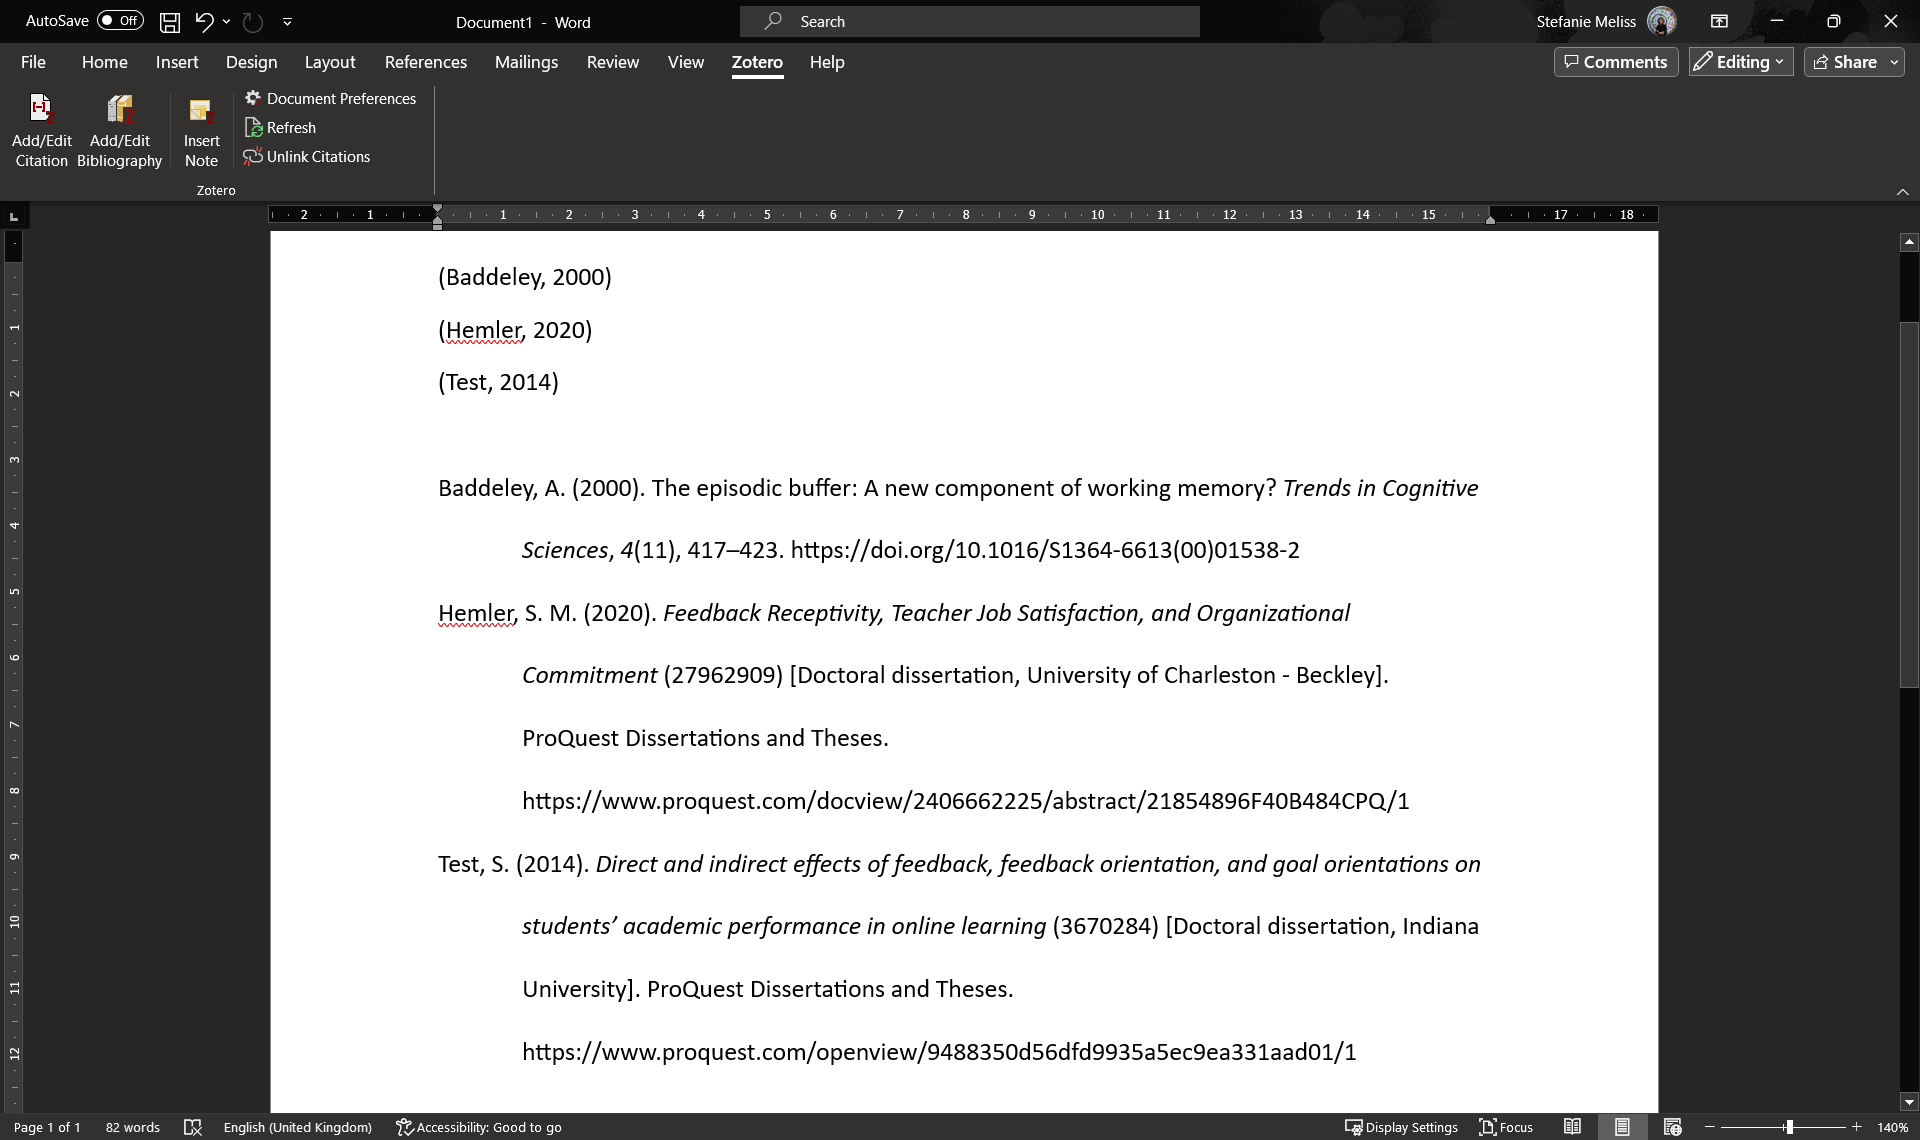Toggle Focus mode in the status bar
The width and height of the screenshot is (1920, 1140).
(1506, 1127)
